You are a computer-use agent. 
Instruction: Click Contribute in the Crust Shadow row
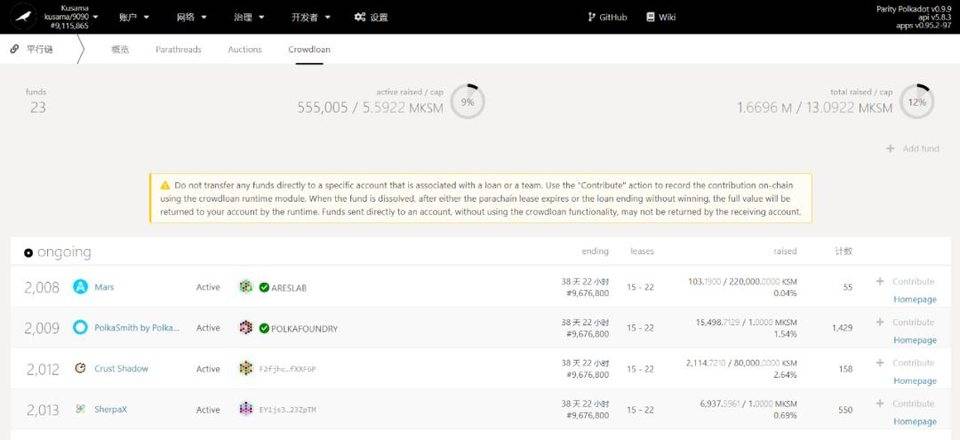906,363
